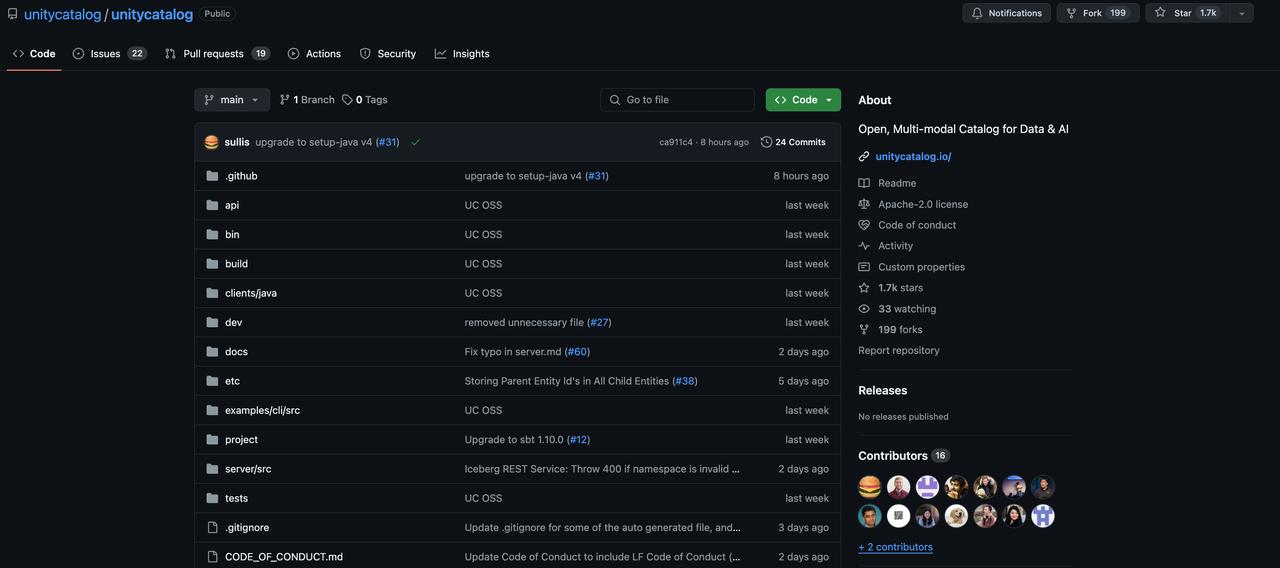The height and width of the screenshot is (568, 1280).
Task: Click the .gitignore file icon
Action: point(212,528)
